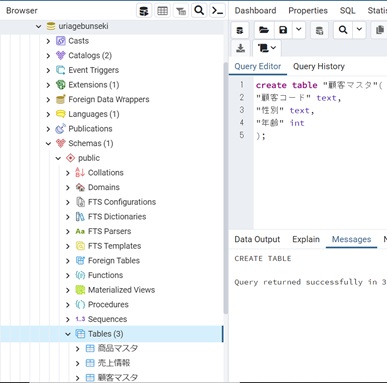
Task: Expand the 売上情報 table node
Action: (x=78, y=363)
